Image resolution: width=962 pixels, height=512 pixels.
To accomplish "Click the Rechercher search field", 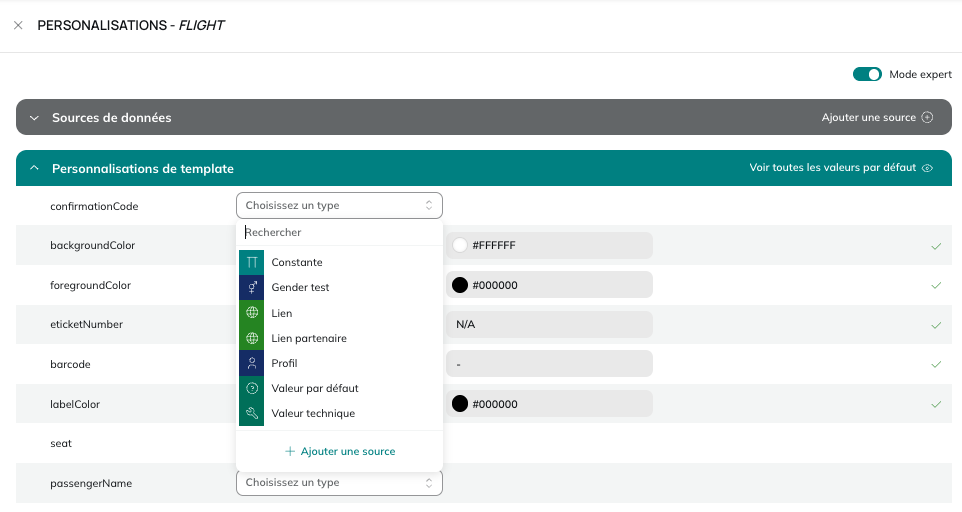I will tap(339, 232).
